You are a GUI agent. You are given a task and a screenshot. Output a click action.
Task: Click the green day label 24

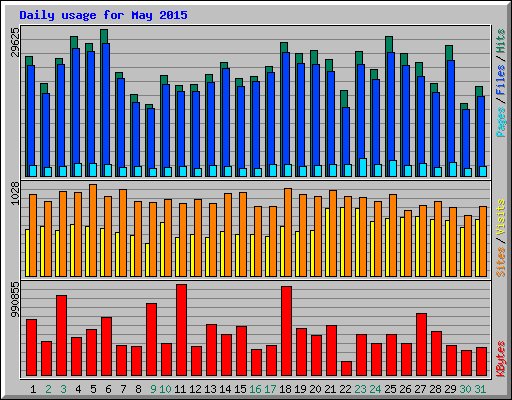coord(375,389)
